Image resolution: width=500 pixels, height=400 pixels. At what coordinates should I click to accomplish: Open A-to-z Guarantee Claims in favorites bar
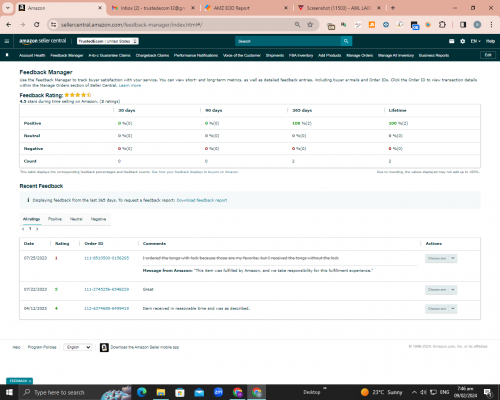click(x=109, y=55)
